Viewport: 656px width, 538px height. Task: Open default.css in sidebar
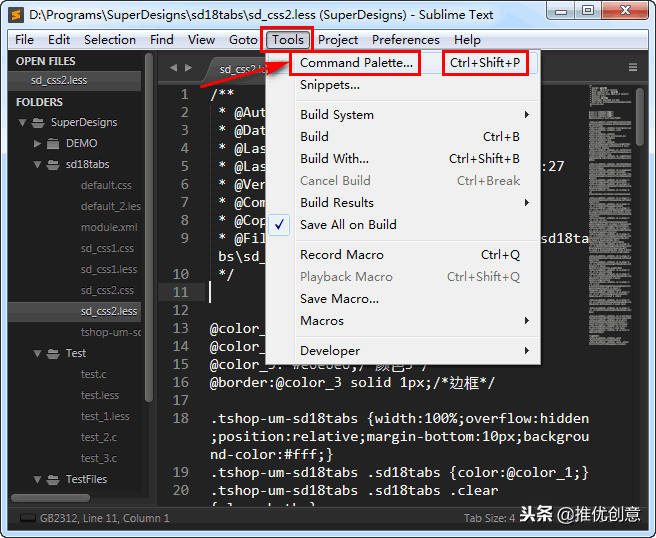[106, 185]
